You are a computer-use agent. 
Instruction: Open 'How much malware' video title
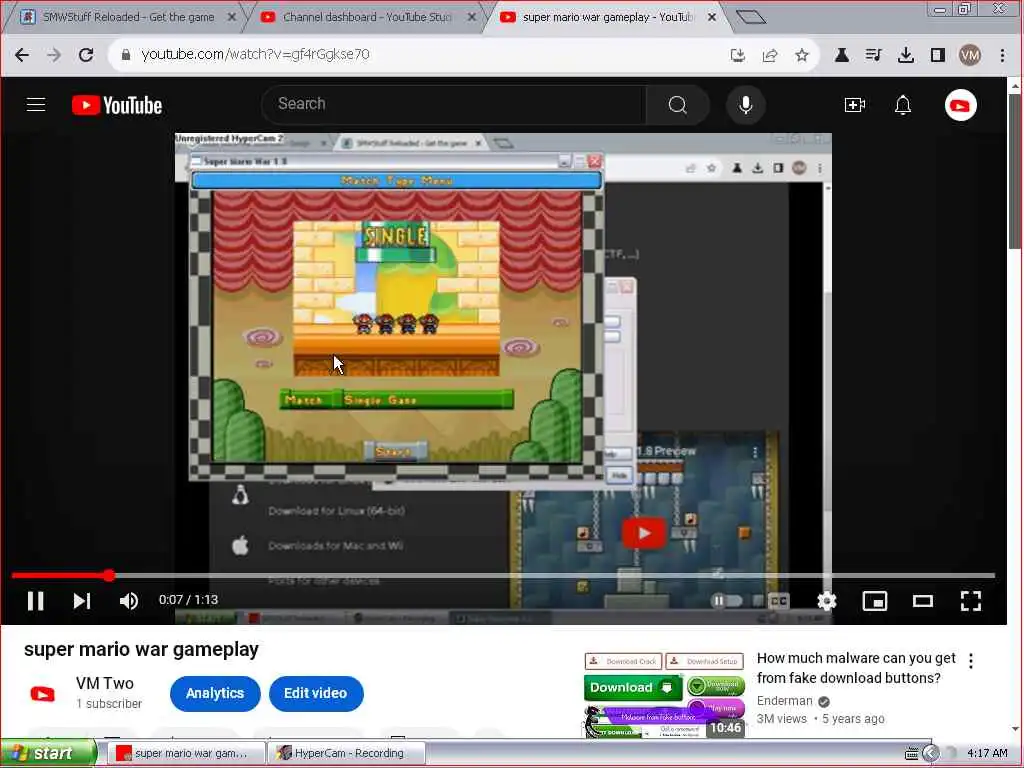(x=856, y=667)
